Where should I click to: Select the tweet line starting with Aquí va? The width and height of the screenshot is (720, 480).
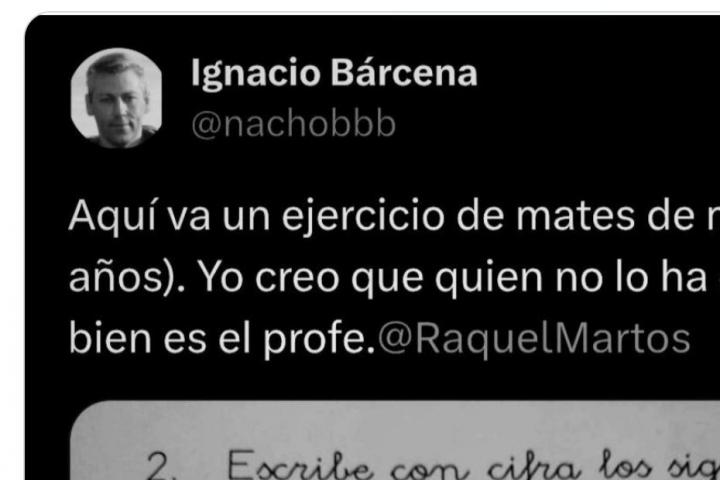click(394, 216)
